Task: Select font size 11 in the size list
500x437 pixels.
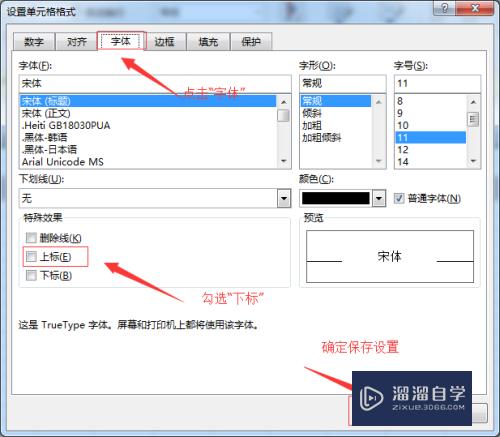Action: (x=431, y=137)
